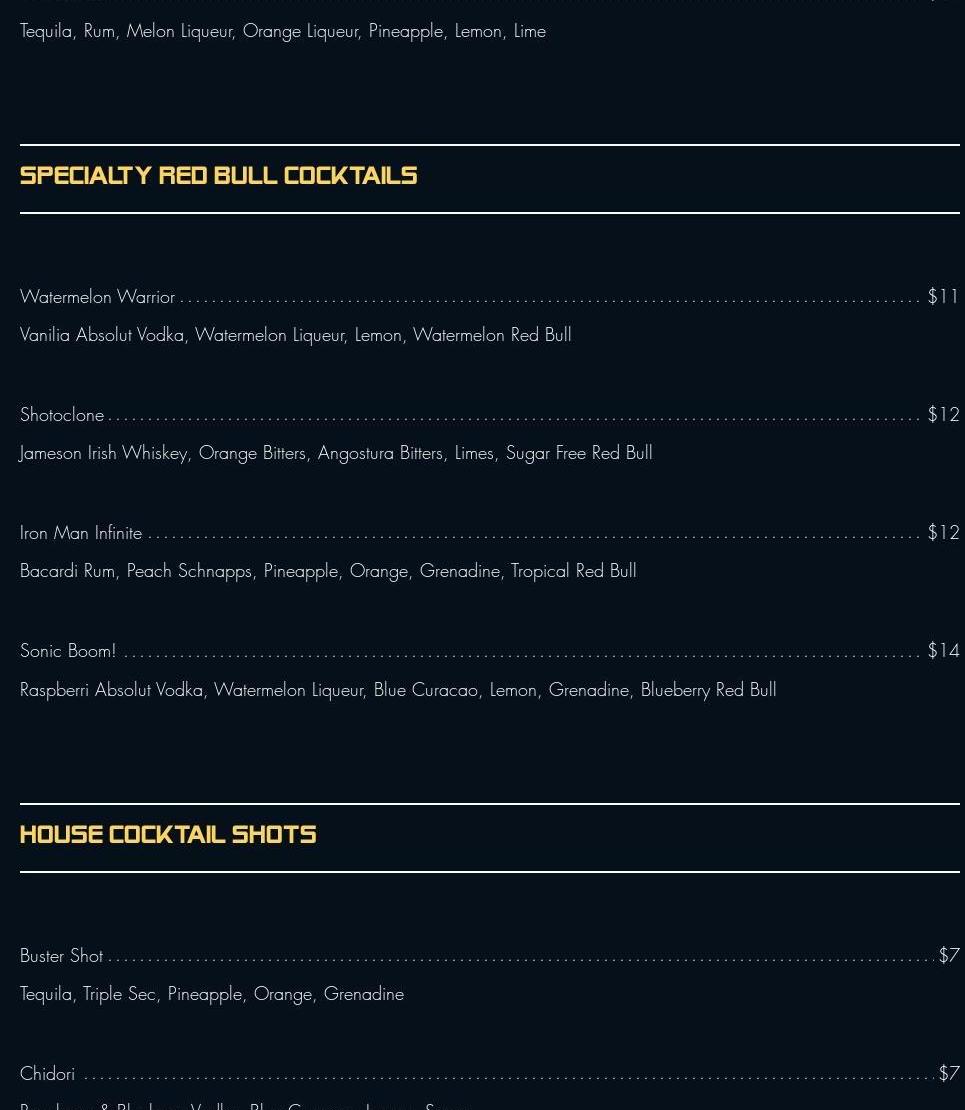Select the Sonic Boom! cocktail name
Screen dimensions: 965x1110
pos(68,651)
